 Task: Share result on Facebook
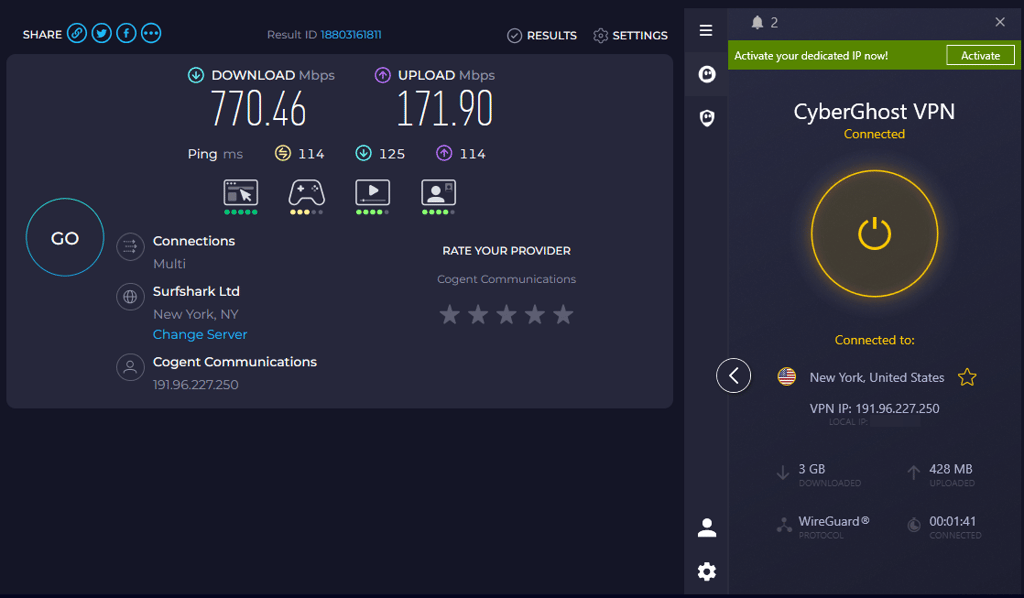pyautogui.click(x=126, y=33)
